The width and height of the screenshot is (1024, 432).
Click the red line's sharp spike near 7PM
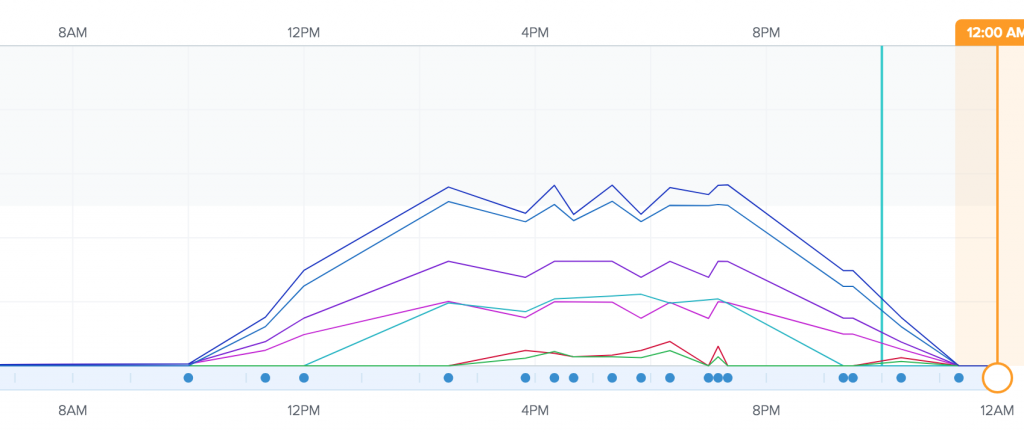click(717, 347)
